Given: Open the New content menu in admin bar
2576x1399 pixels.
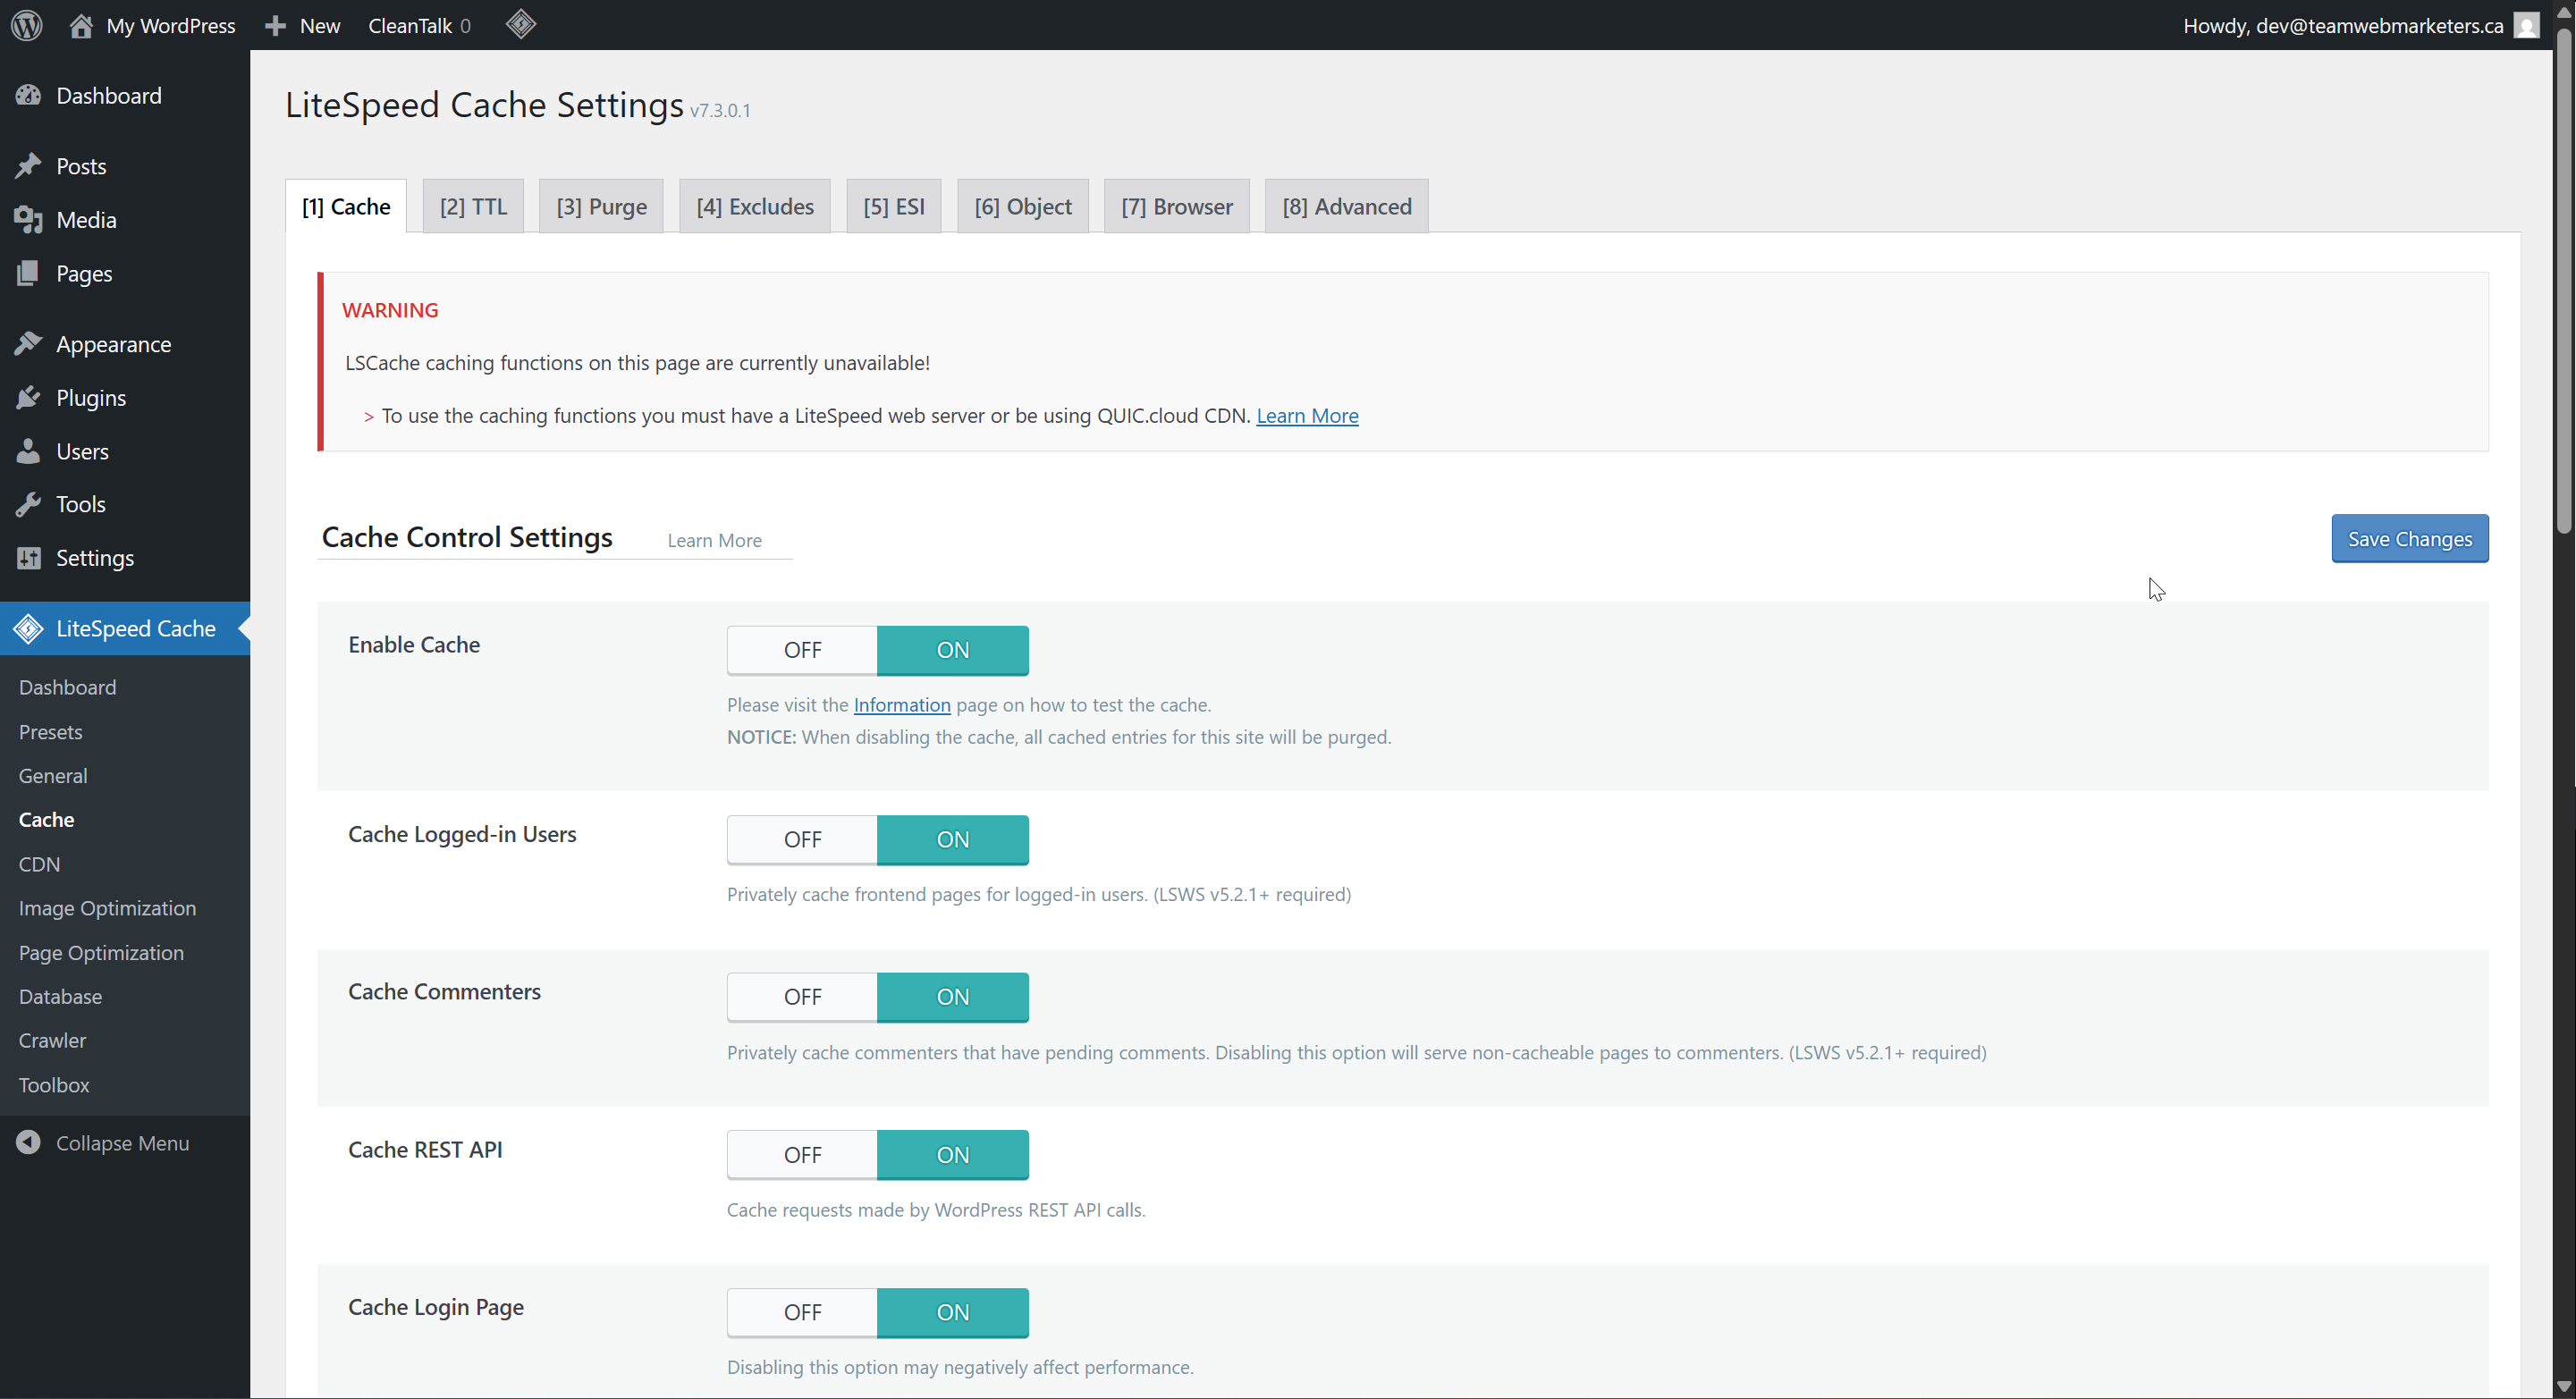Looking at the screenshot, I should (303, 25).
